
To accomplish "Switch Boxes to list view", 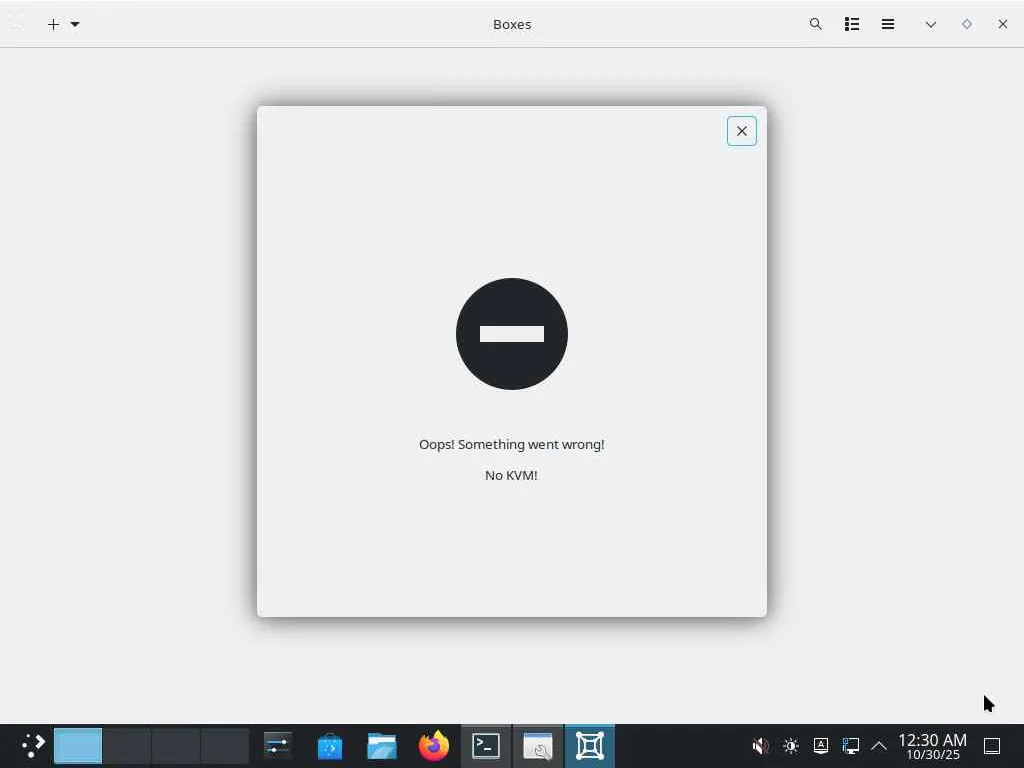I will click(x=852, y=24).
